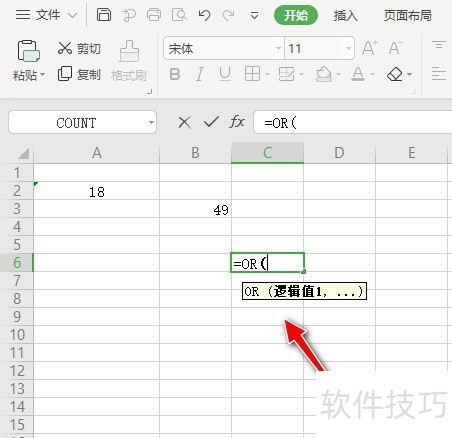Decrease font size with A- icon

click(396, 48)
